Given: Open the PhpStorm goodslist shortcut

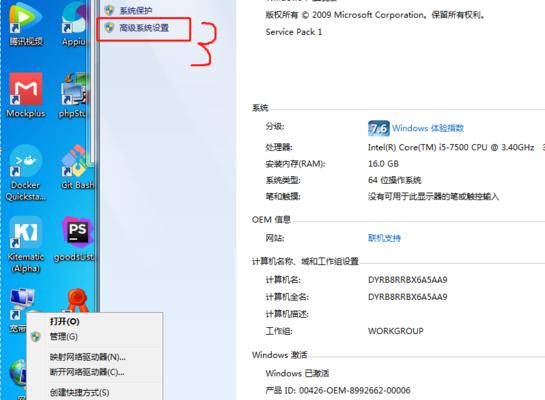Looking at the screenshot, I should point(74,239).
